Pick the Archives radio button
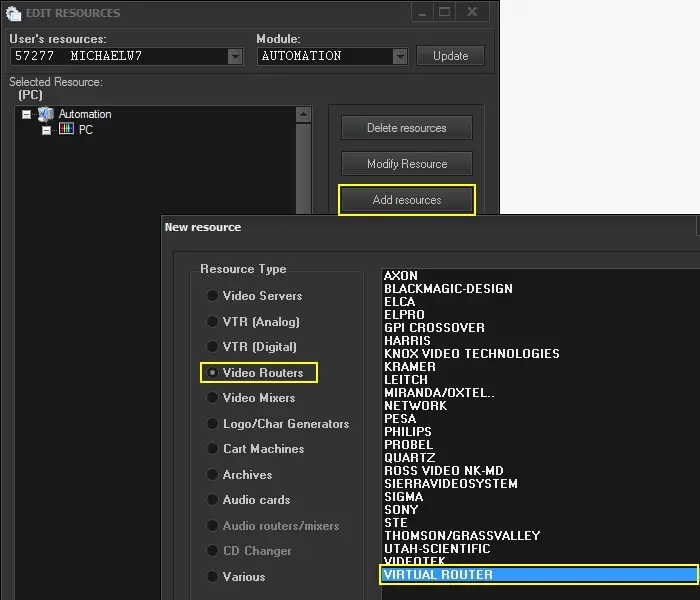Screen dimensions: 700x600 (x=212, y=475)
